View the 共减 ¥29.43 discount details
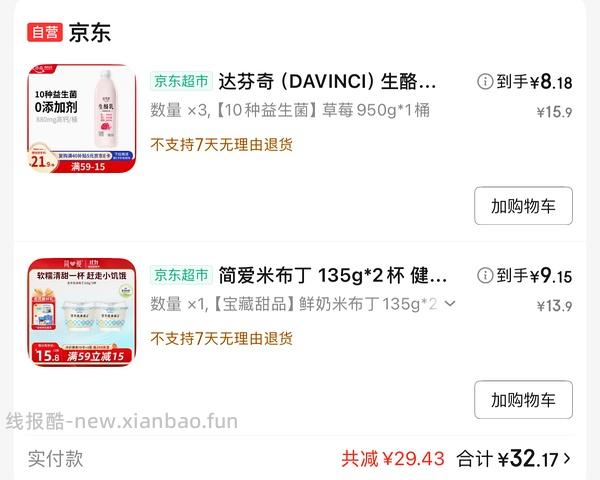600x480 pixels. 393,459
